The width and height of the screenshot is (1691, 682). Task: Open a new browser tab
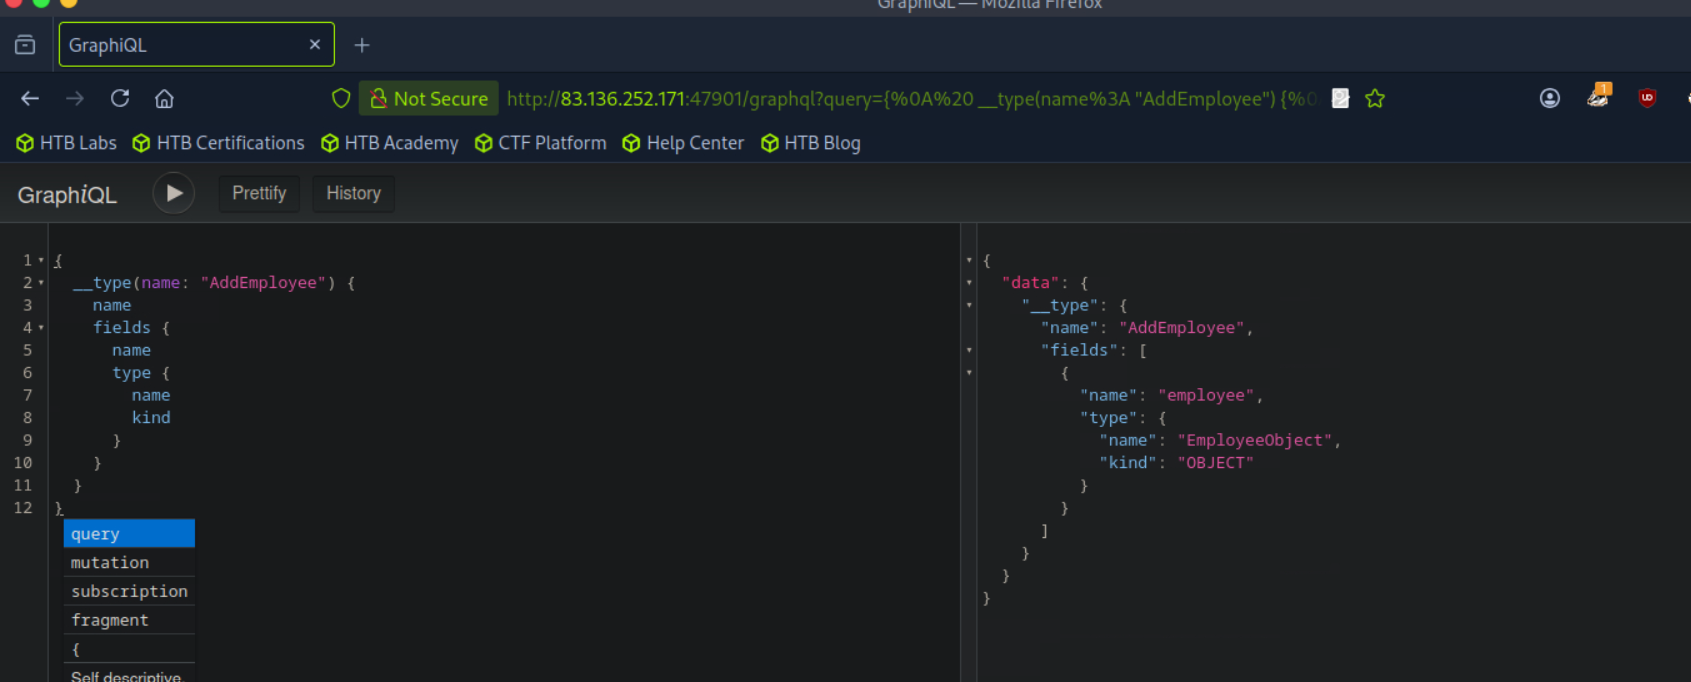(x=362, y=45)
